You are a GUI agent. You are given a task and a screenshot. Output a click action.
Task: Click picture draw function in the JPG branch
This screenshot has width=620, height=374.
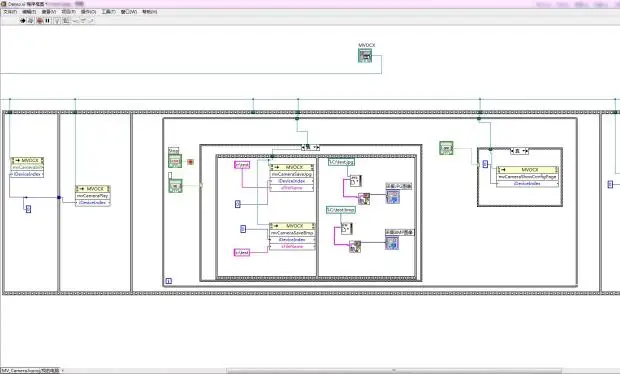coord(364,199)
